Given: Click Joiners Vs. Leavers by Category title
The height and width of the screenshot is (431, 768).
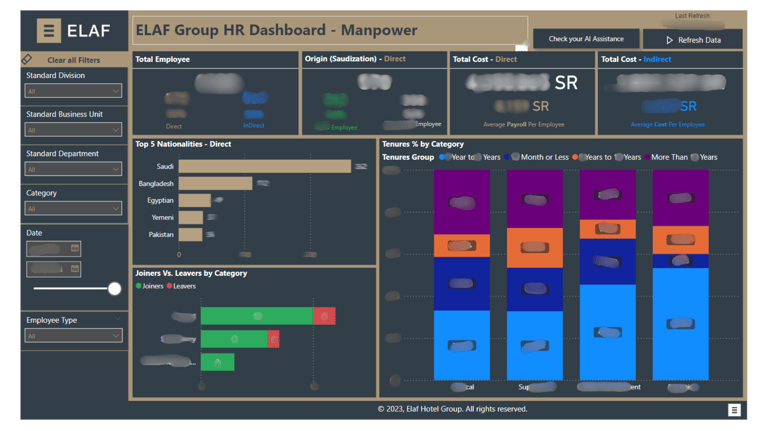Looking at the screenshot, I should click(x=191, y=273).
